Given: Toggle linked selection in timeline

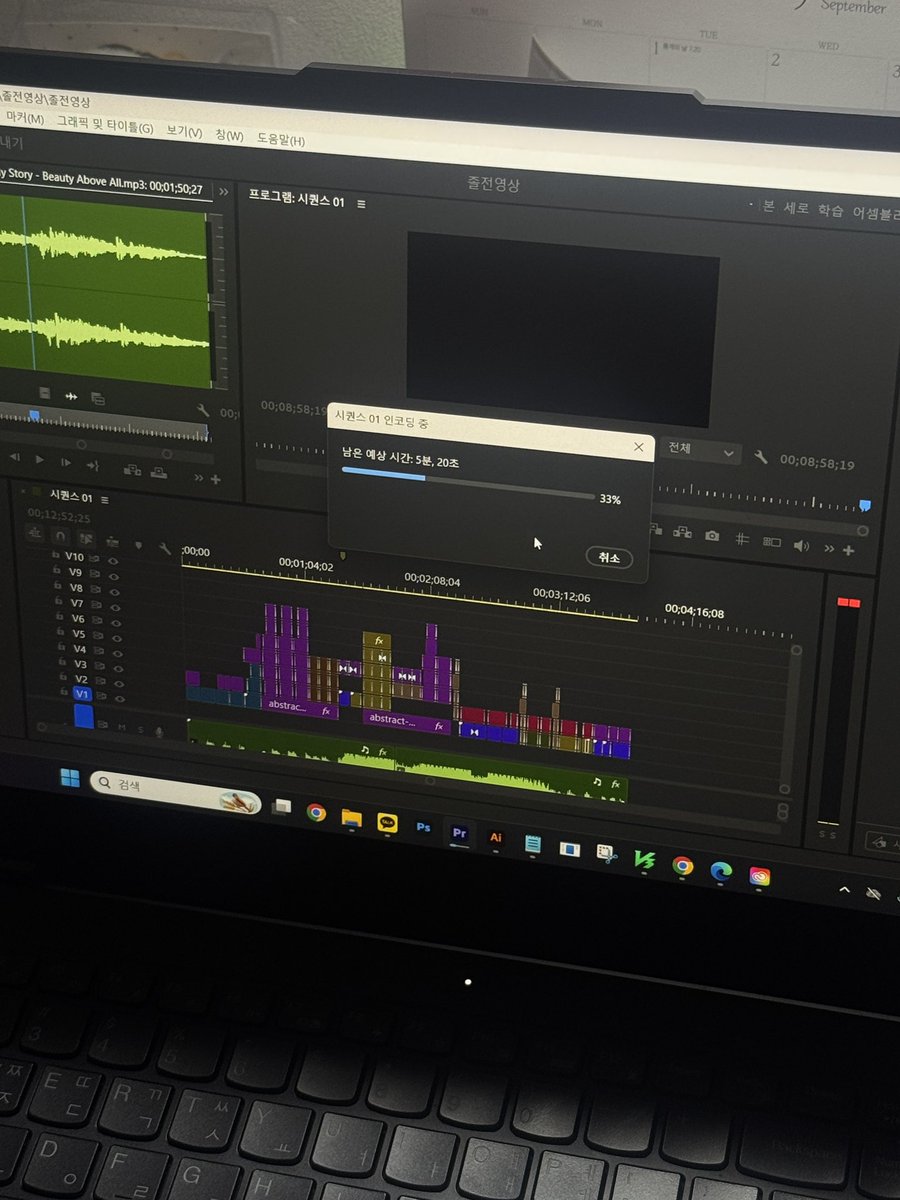Looking at the screenshot, I should point(85,539).
